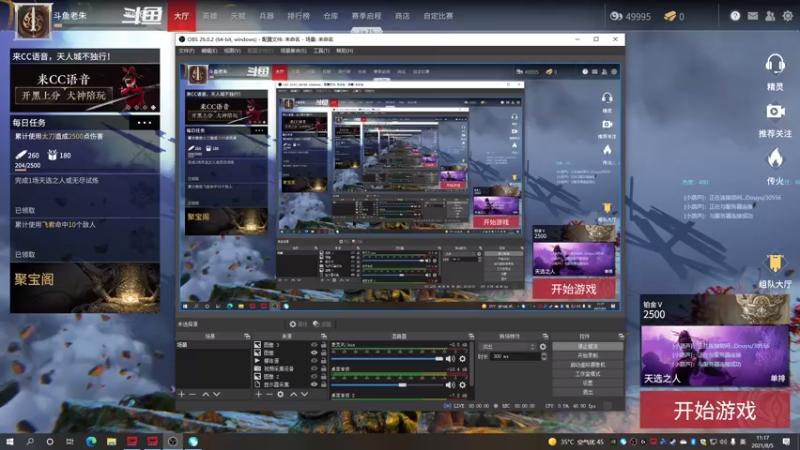
Task: Pop out the OBS sources dock panel
Action: click(x=323, y=336)
